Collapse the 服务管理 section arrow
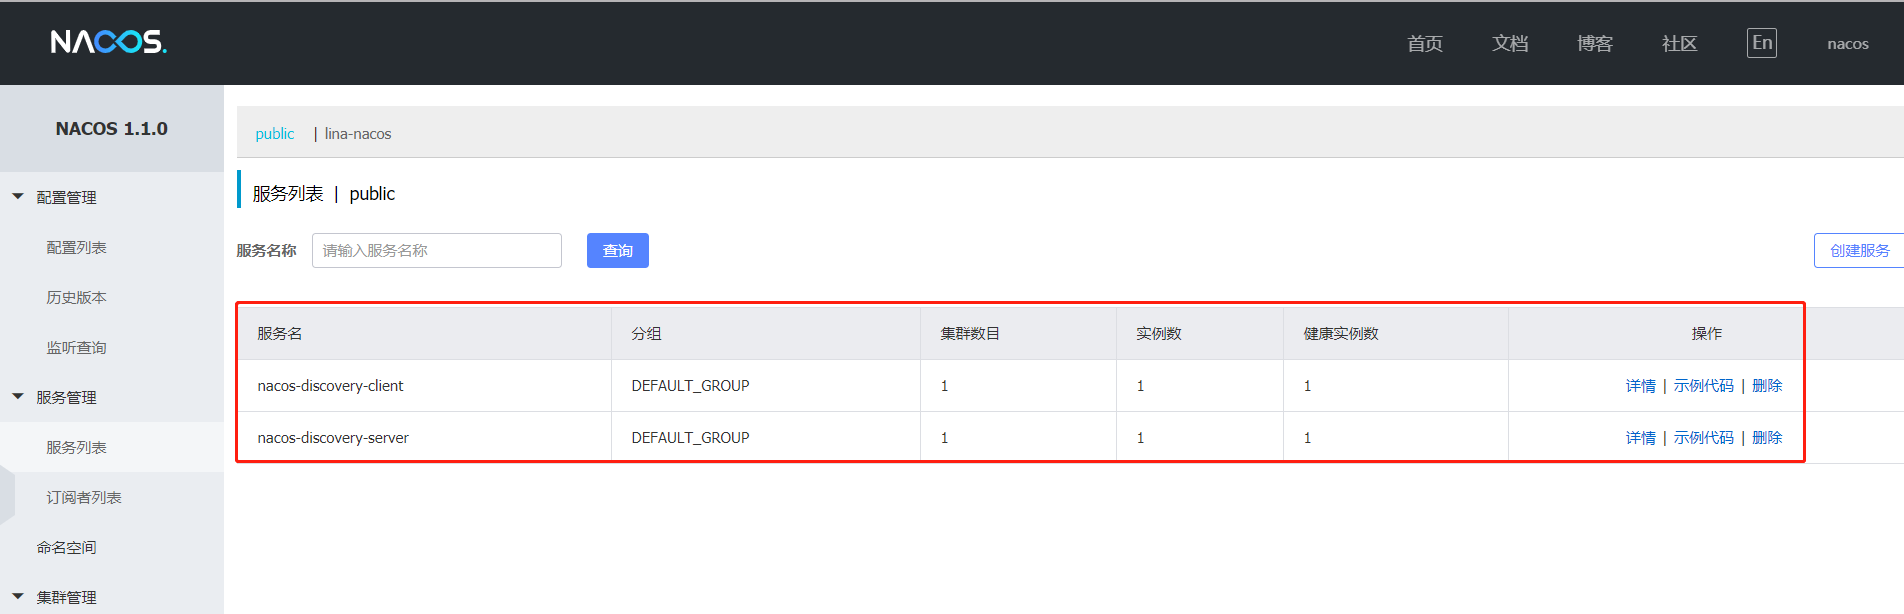The width and height of the screenshot is (1904, 614). [18, 397]
